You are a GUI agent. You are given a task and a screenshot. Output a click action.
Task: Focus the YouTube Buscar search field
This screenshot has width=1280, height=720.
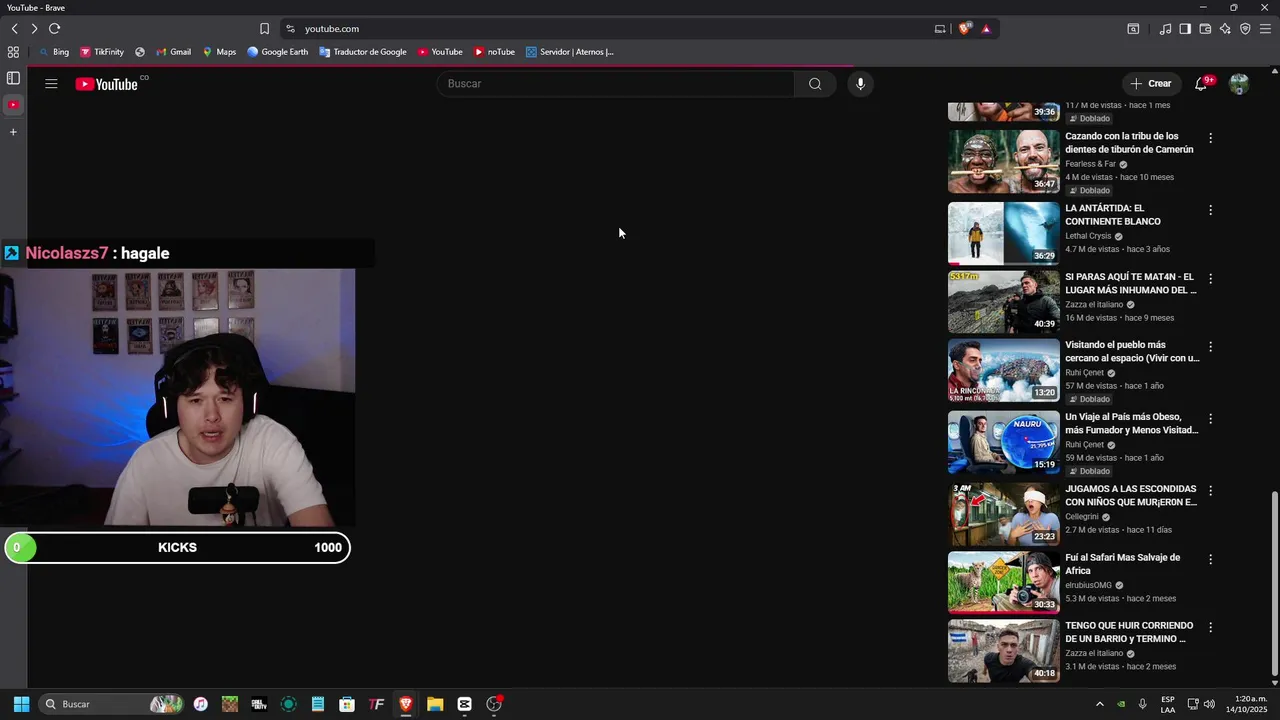615,84
